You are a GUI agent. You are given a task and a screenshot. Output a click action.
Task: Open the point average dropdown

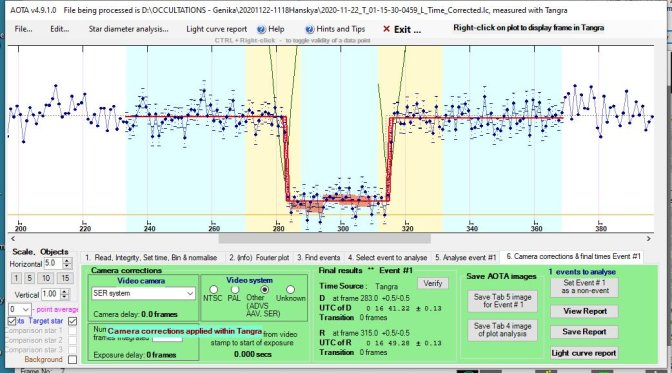20,309
